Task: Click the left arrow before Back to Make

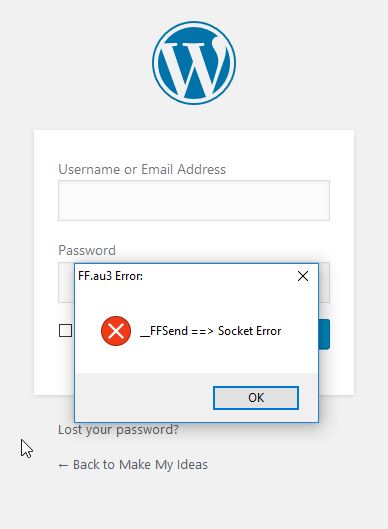Action: (63, 466)
